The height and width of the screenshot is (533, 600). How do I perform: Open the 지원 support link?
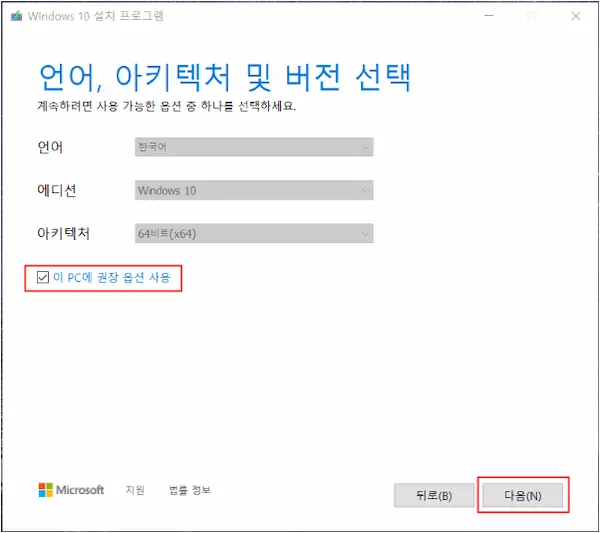click(x=135, y=490)
